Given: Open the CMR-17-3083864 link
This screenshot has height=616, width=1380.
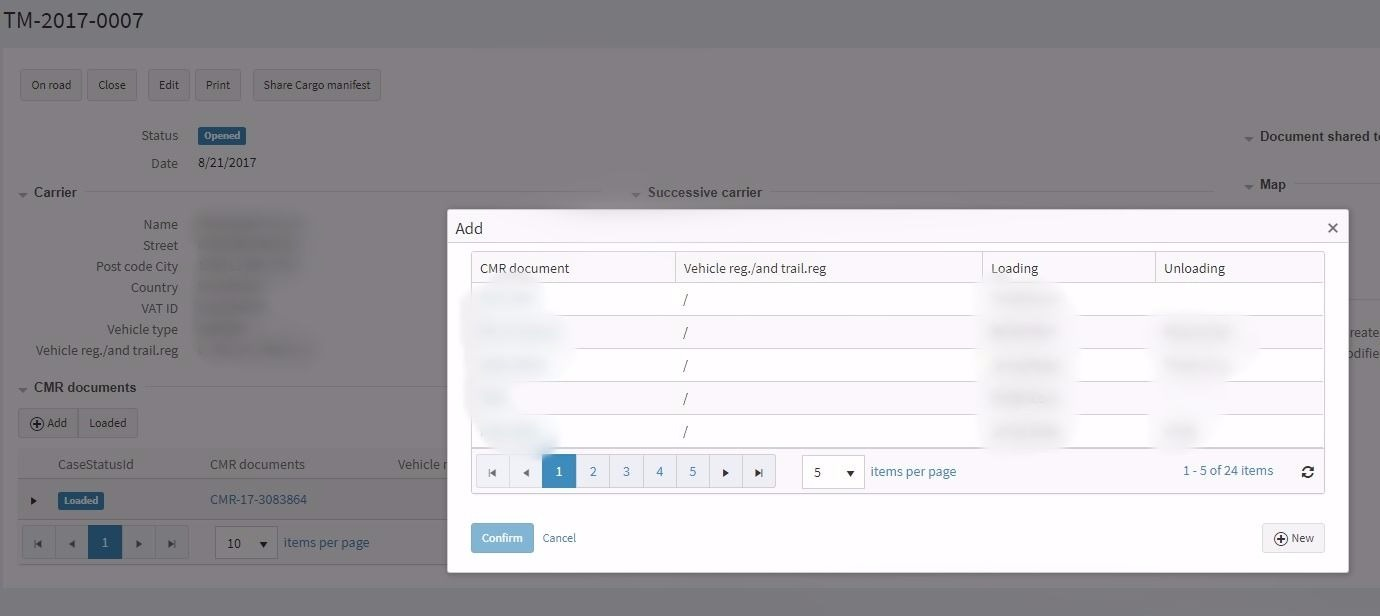Looking at the screenshot, I should (x=258, y=499).
